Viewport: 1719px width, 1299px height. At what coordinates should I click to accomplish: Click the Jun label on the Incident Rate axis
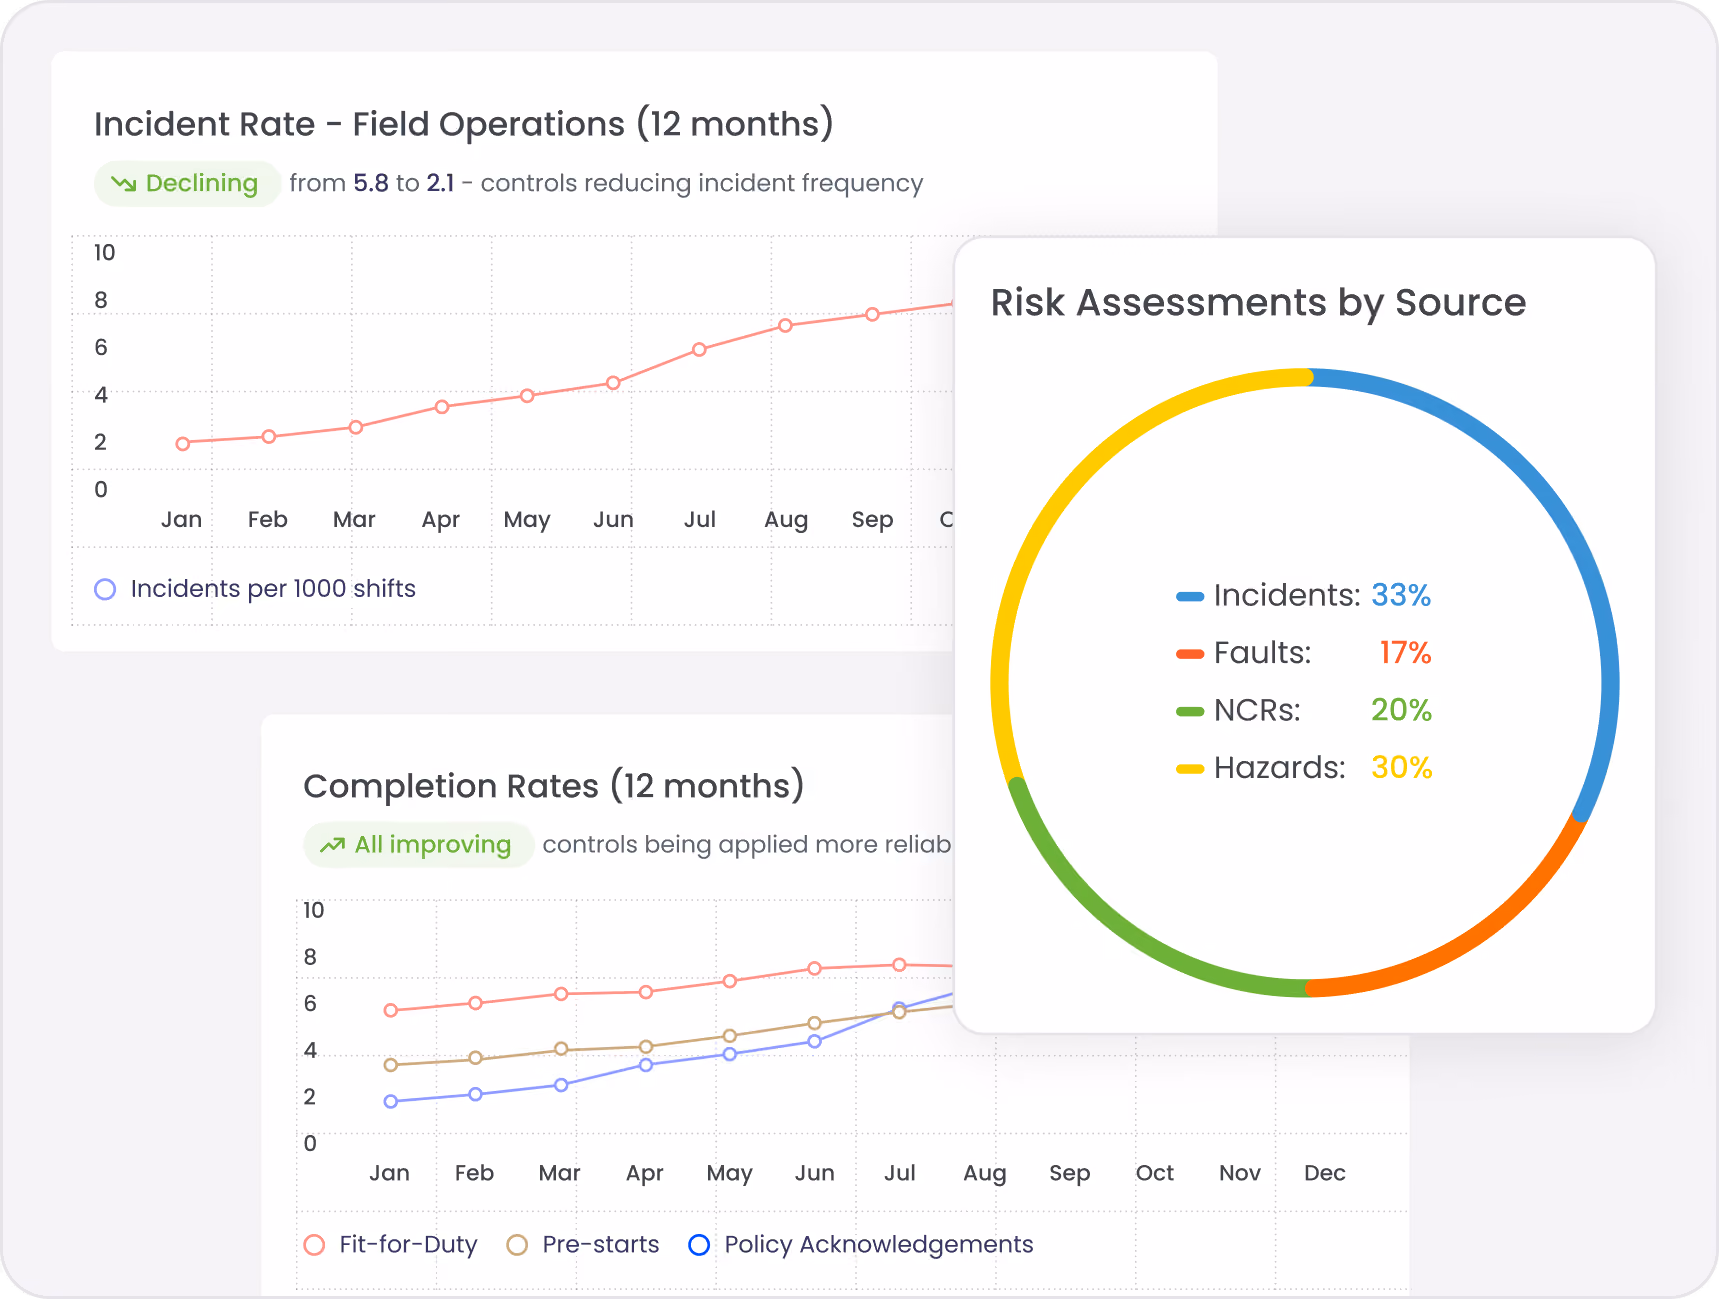(x=613, y=520)
